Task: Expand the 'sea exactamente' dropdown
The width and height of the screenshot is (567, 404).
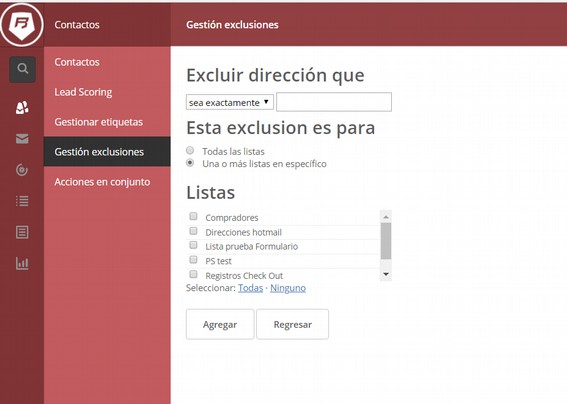Action: point(230,102)
